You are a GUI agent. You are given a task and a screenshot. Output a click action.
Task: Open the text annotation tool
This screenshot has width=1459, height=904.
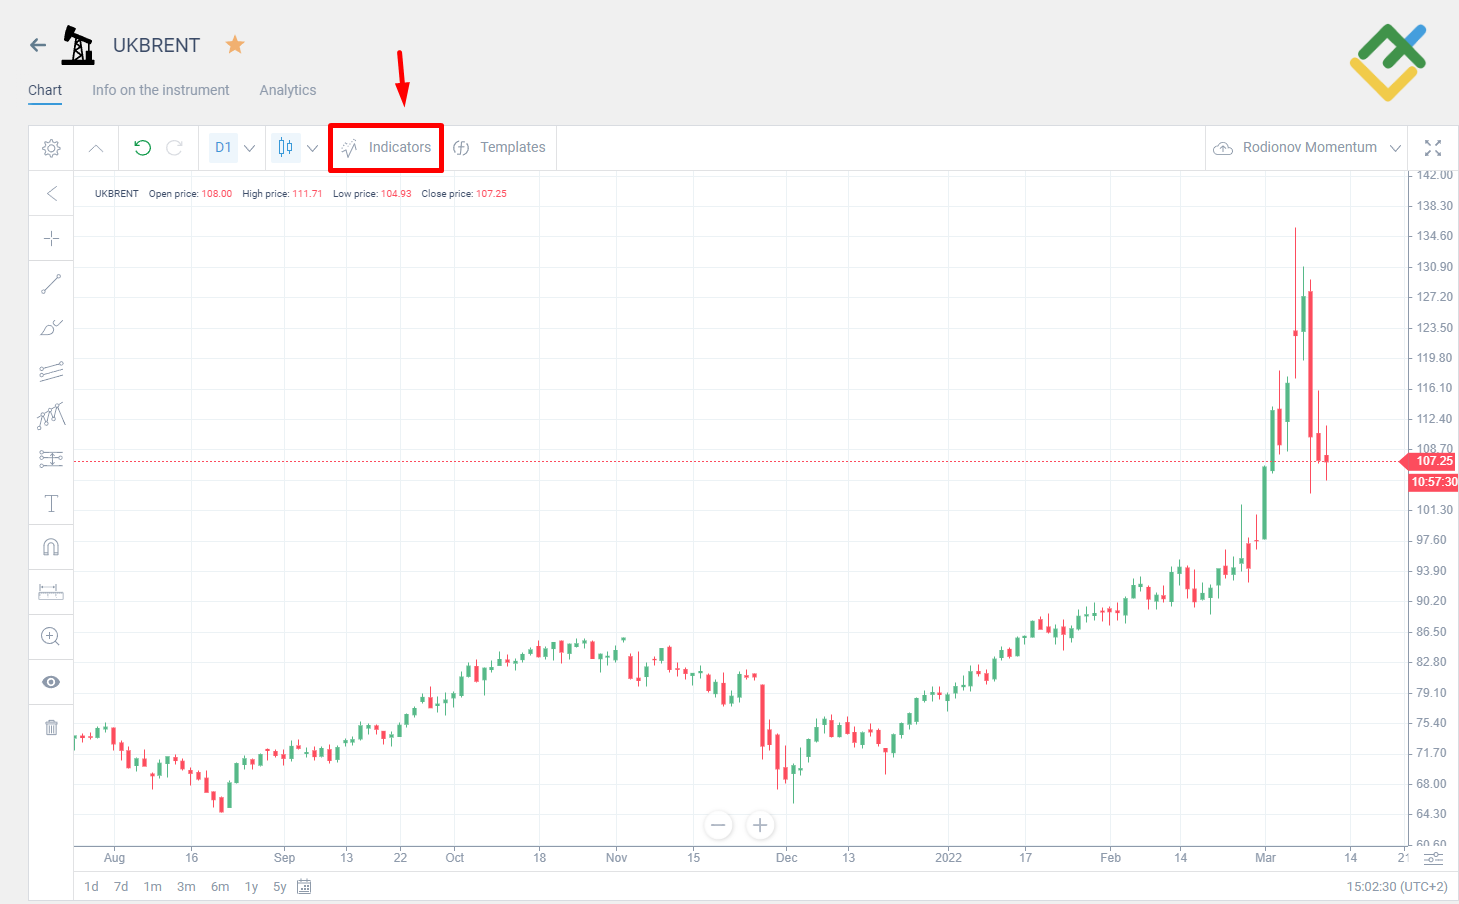pos(51,503)
